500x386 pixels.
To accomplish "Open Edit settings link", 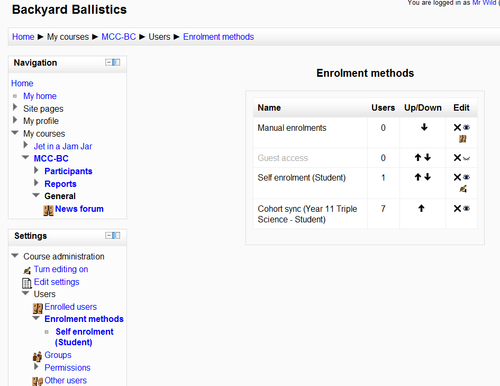I will click(x=57, y=282).
